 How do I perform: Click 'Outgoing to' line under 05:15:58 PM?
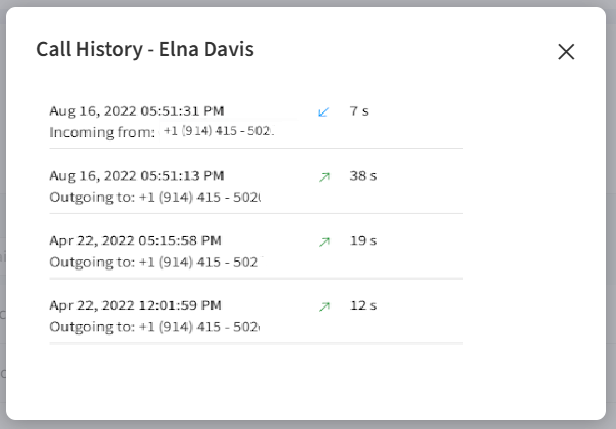tap(153, 262)
